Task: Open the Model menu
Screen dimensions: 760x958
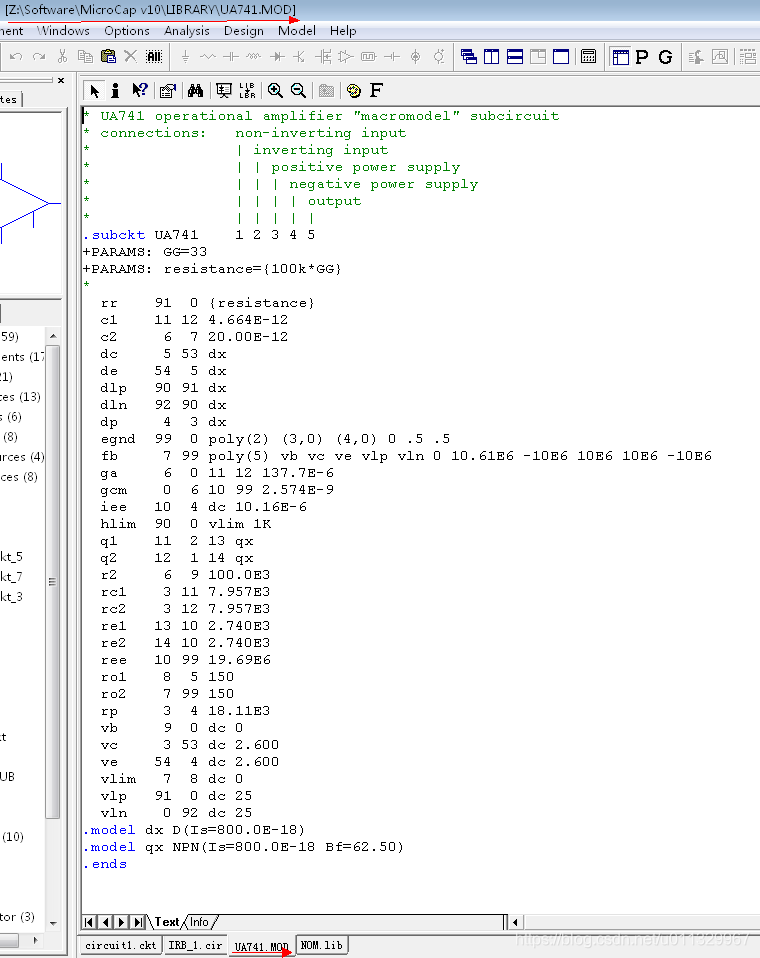Action: (x=297, y=31)
